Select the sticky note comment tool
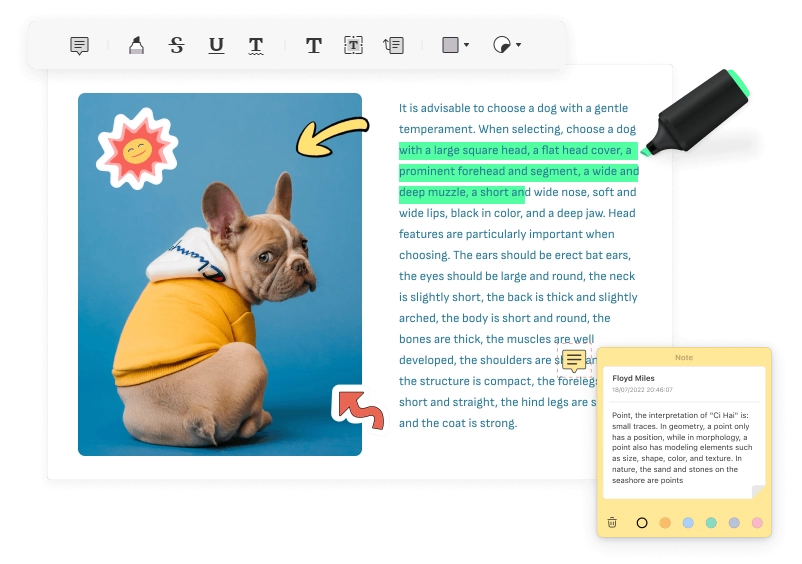Viewport: 802px width, 564px height. click(79, 45)
